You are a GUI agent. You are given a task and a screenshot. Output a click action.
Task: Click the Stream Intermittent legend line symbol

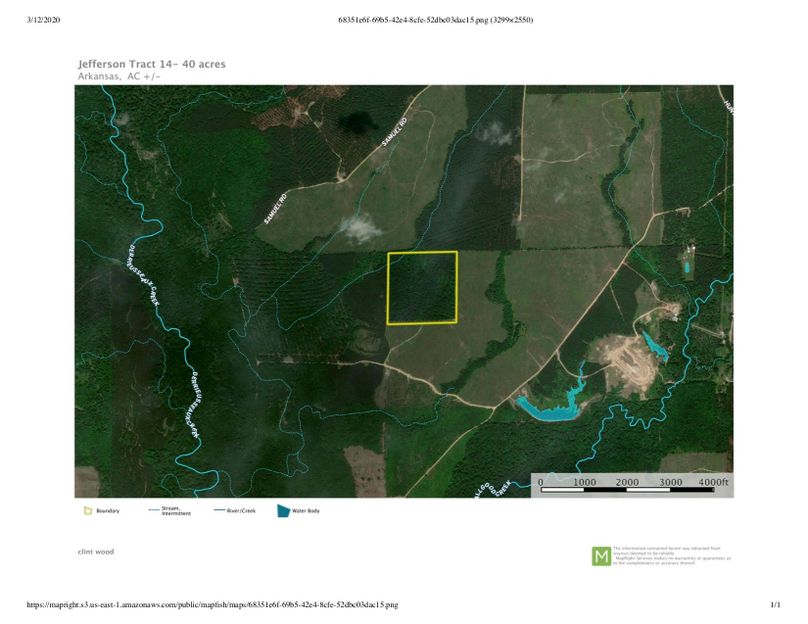[153, 511]
